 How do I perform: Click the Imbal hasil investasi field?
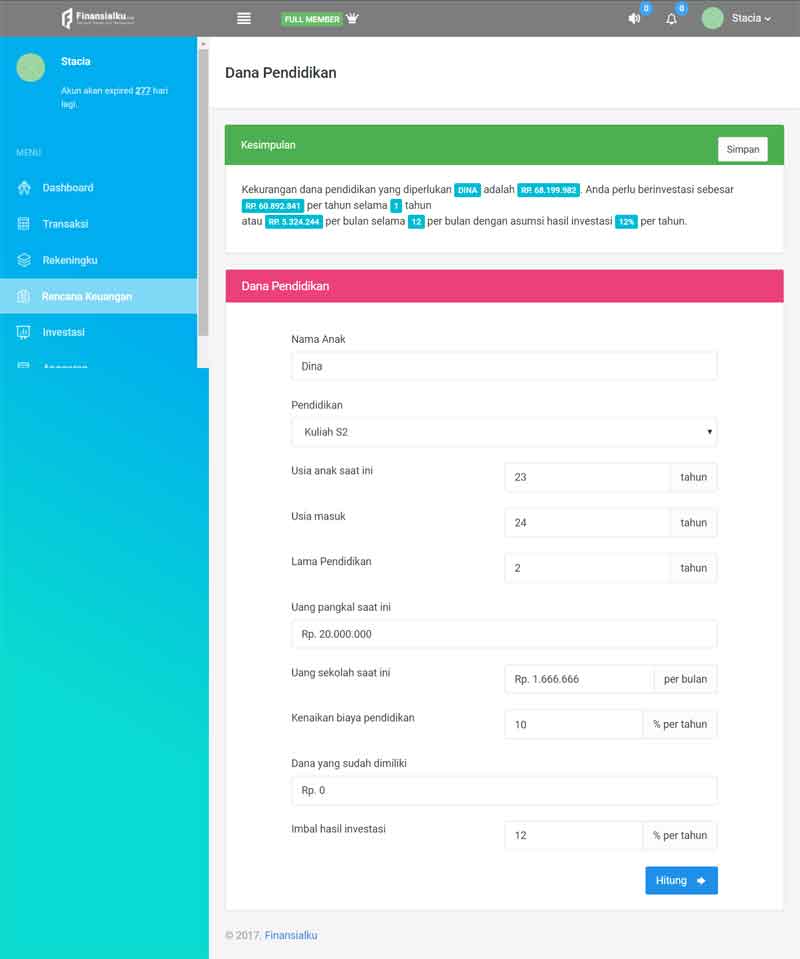[573, 835]
